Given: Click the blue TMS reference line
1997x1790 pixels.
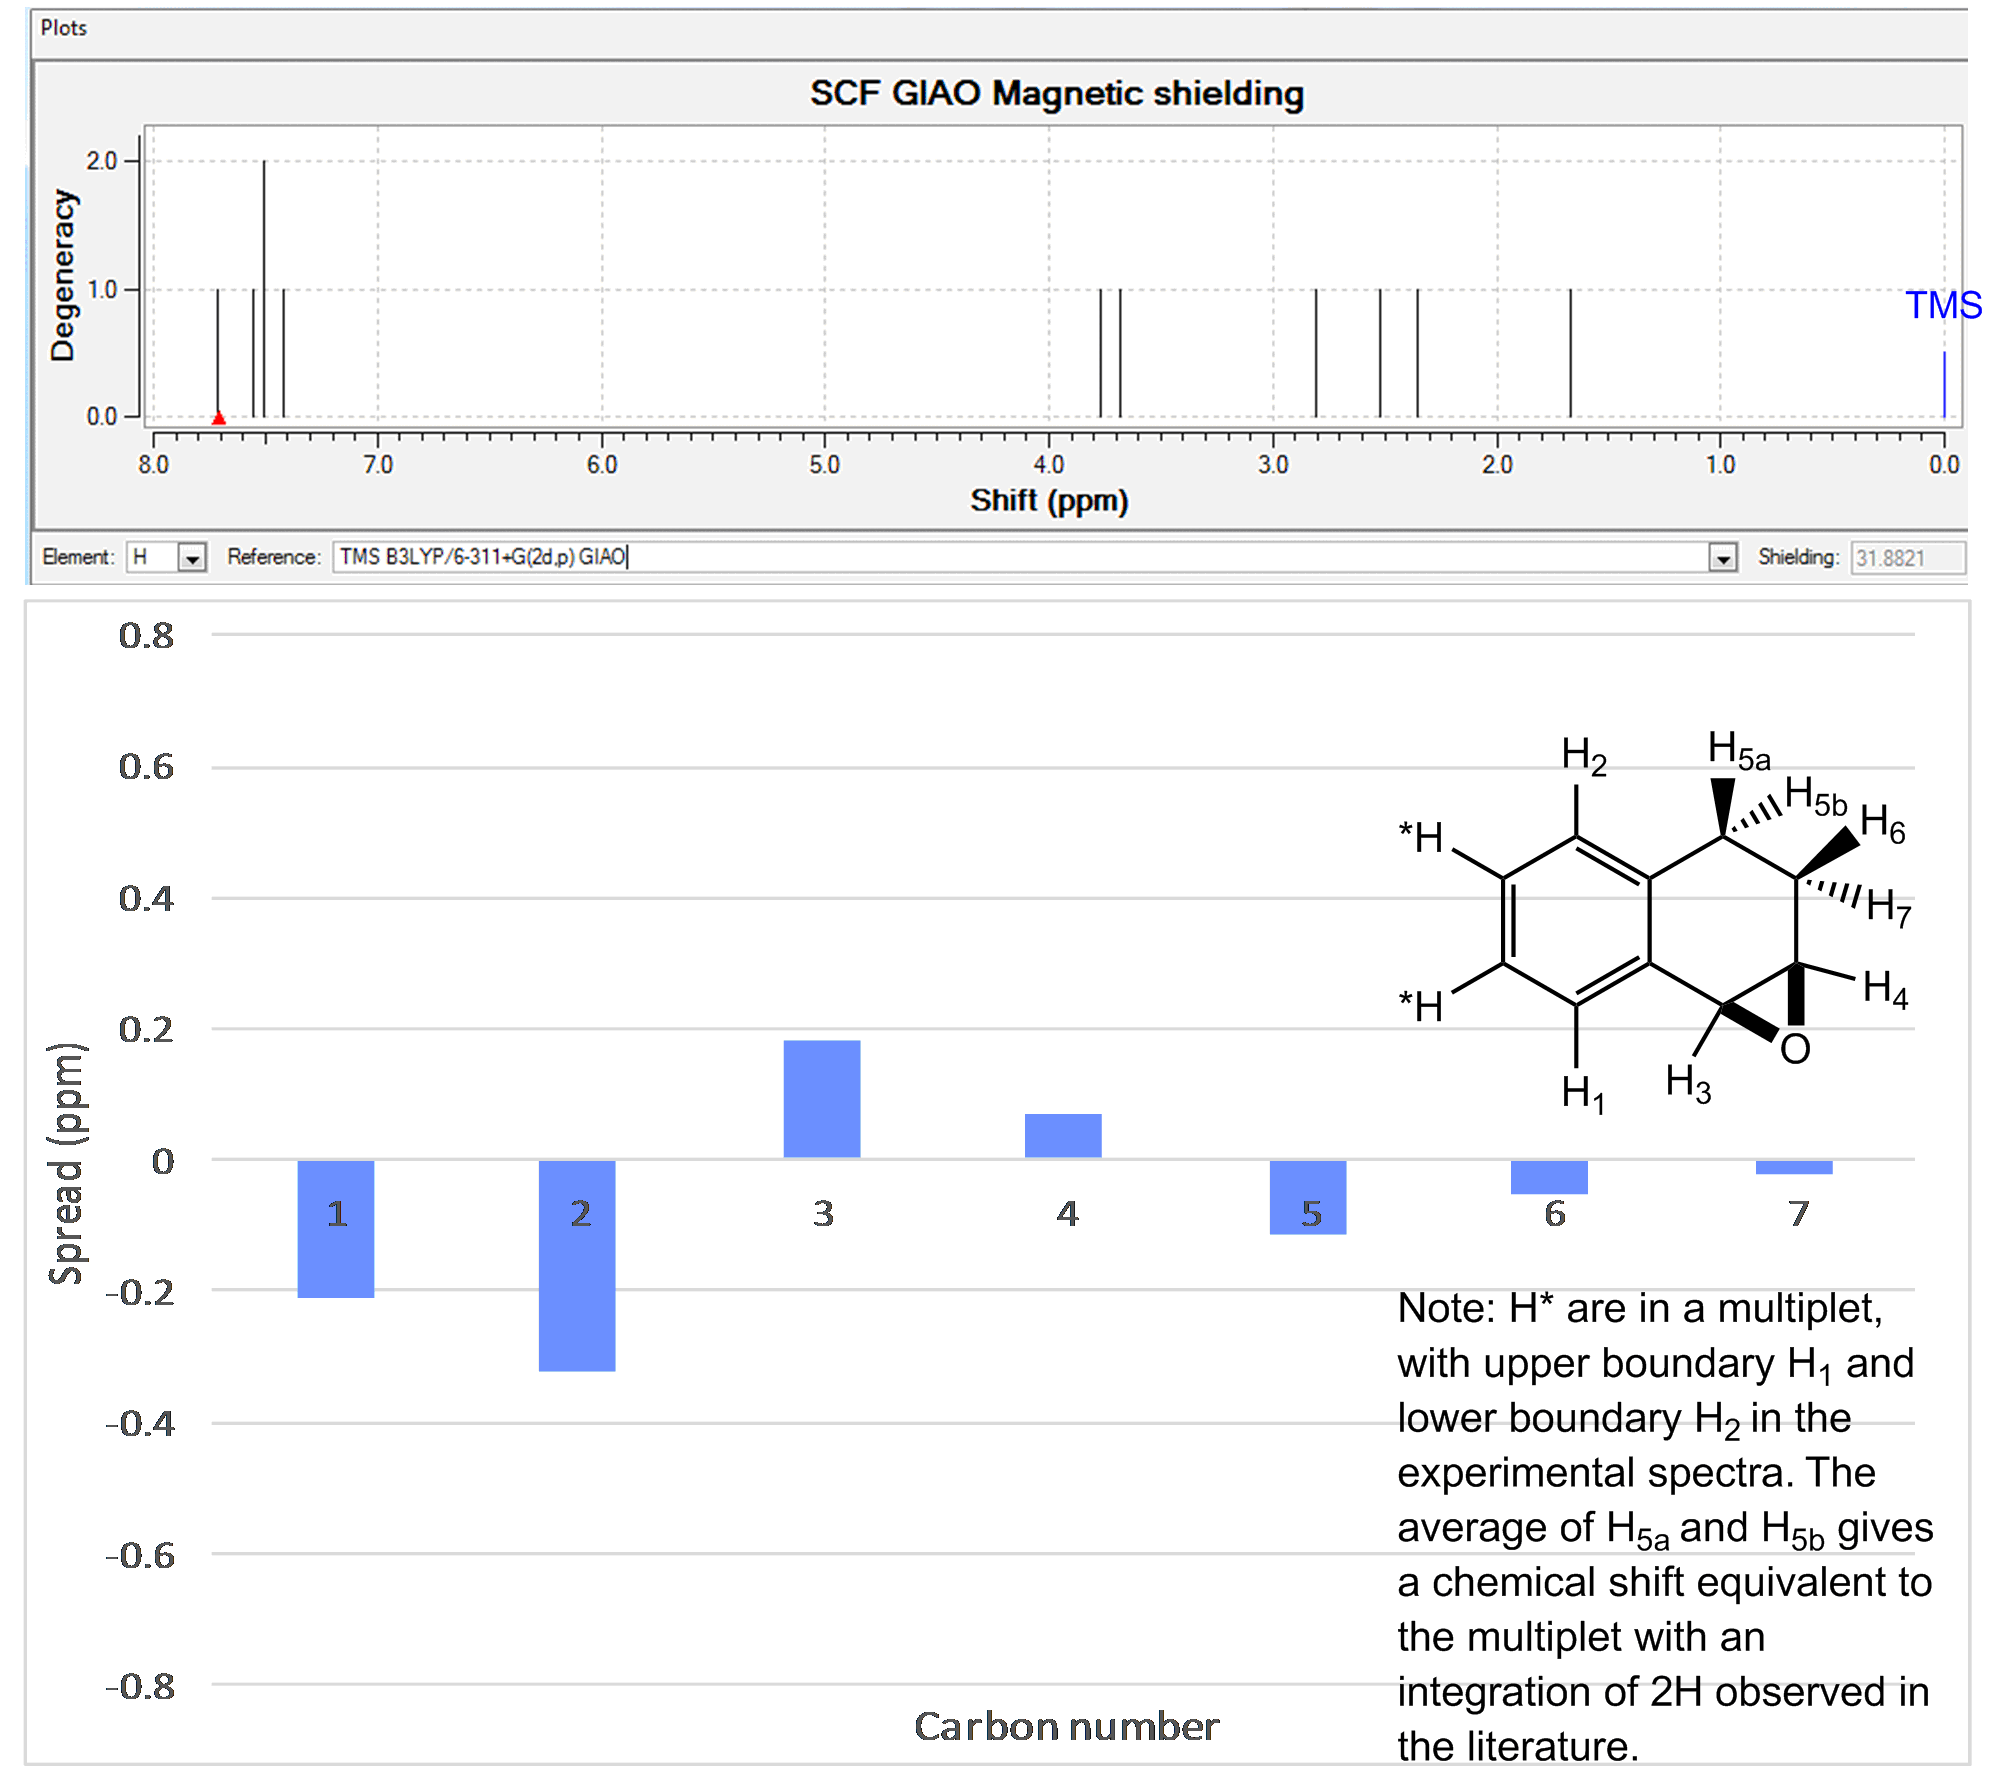Looking at the screenshot, I should [x=1943, y=384].
